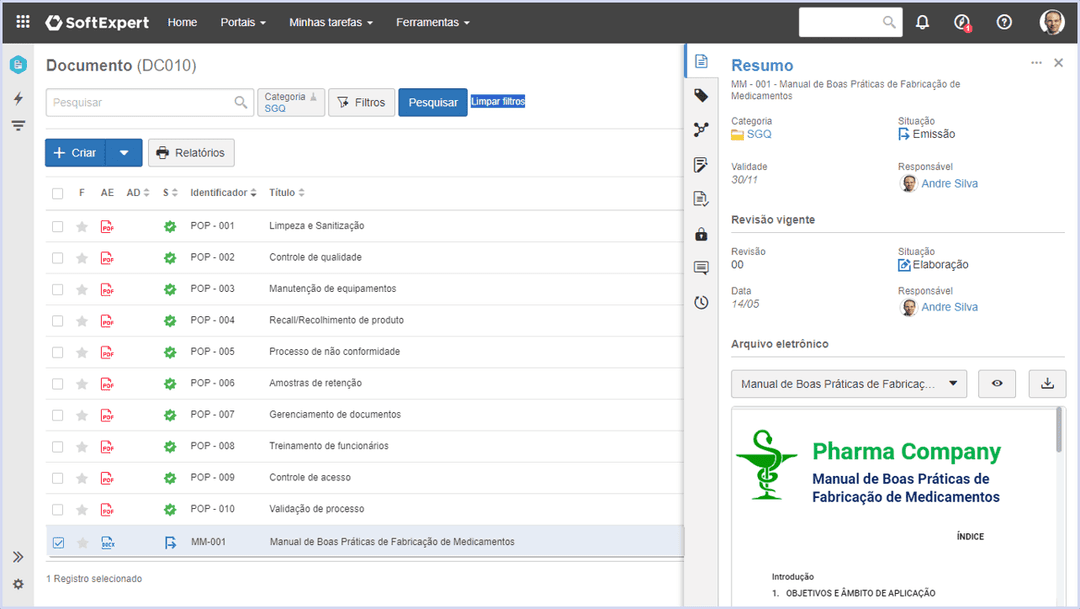Image resolution: width=1080 pixels, height=609 pixels.
Task: Click the blue Pesquisar button
Action: coord(433,103)
